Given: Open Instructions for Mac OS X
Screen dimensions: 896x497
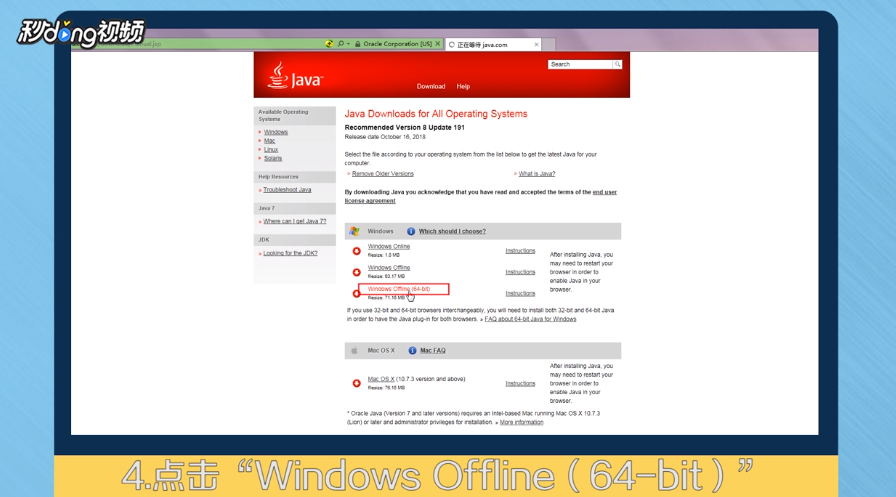Looking at the screenshot, I should point(520,384).
